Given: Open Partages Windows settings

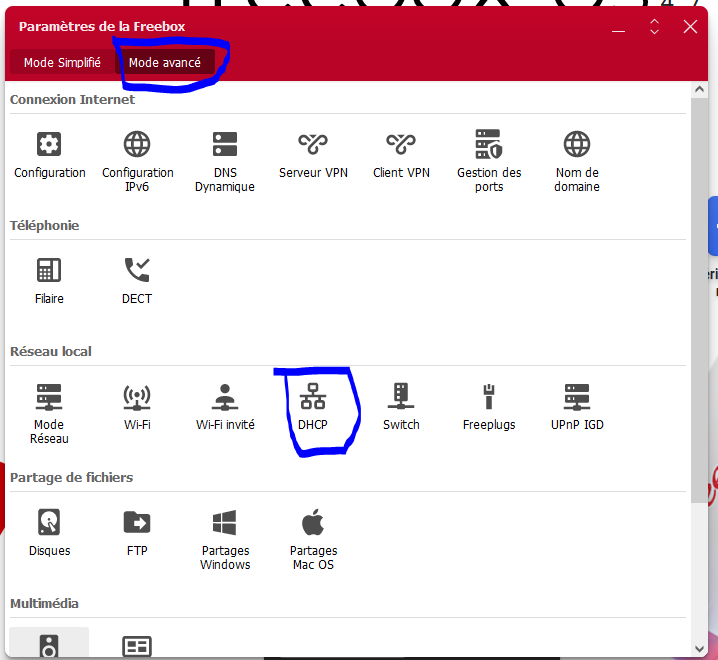Looking at the screenshot, I should 225,540.
